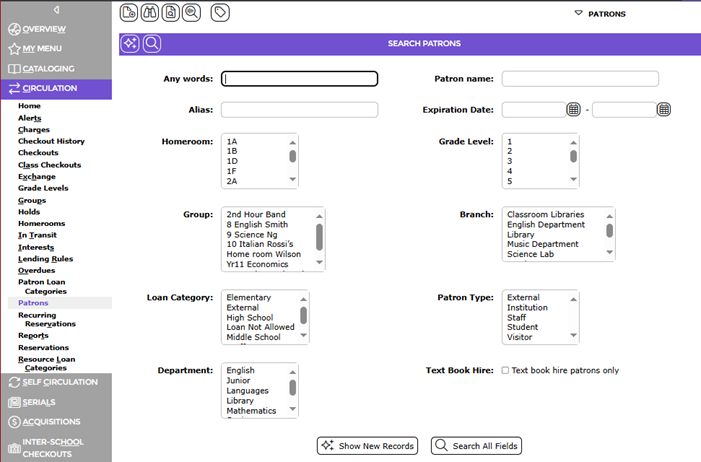Open the Alerts sidebar link
This screenshot has height=462, width=701.
[30, 118]
